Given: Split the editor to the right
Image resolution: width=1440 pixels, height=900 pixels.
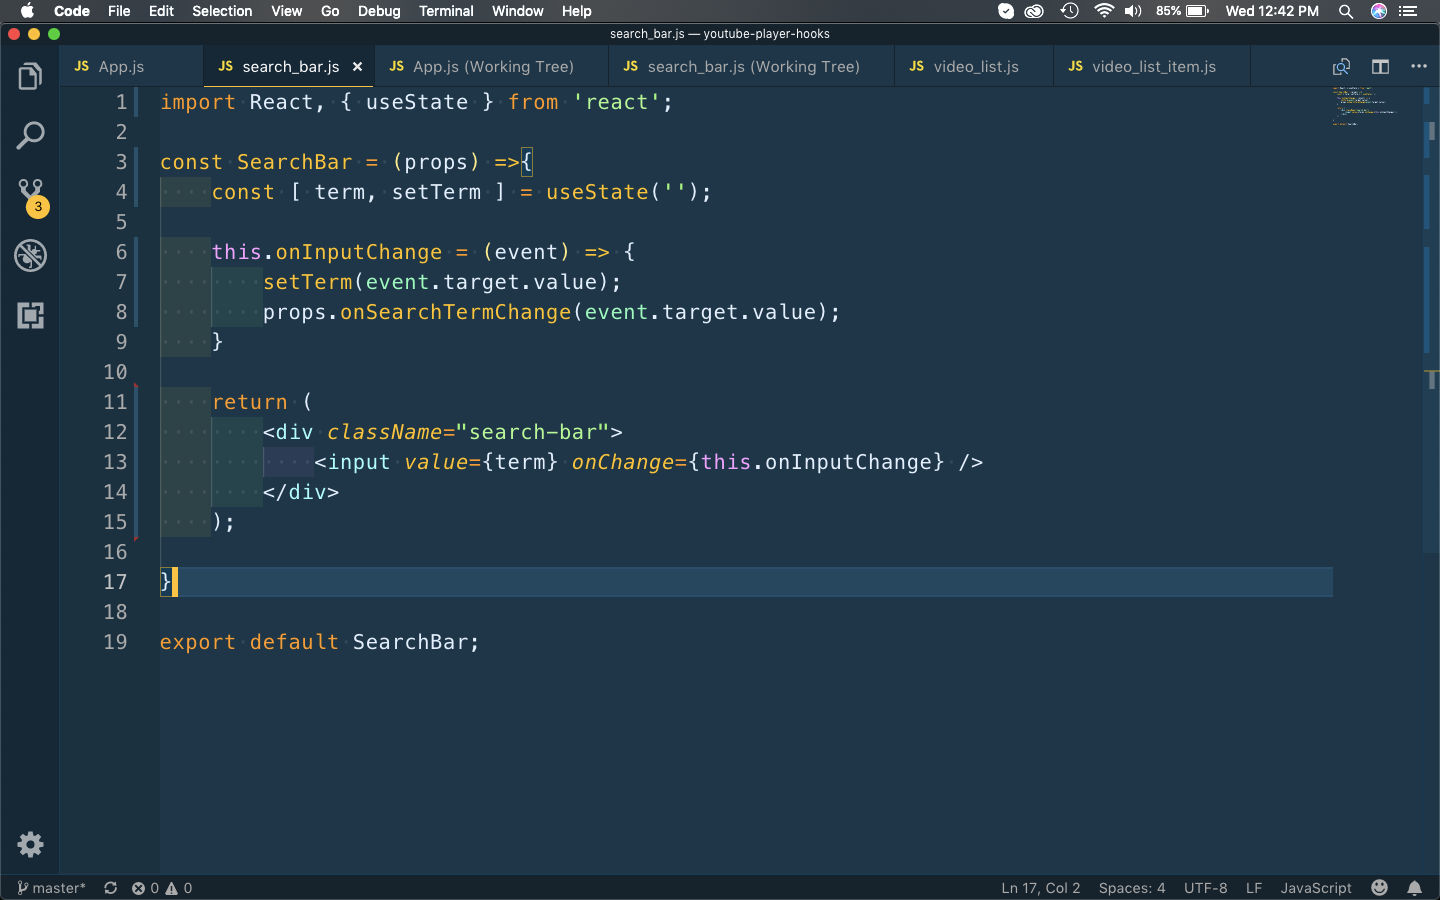Looking at the screenshot, I should pos(1380,67).
